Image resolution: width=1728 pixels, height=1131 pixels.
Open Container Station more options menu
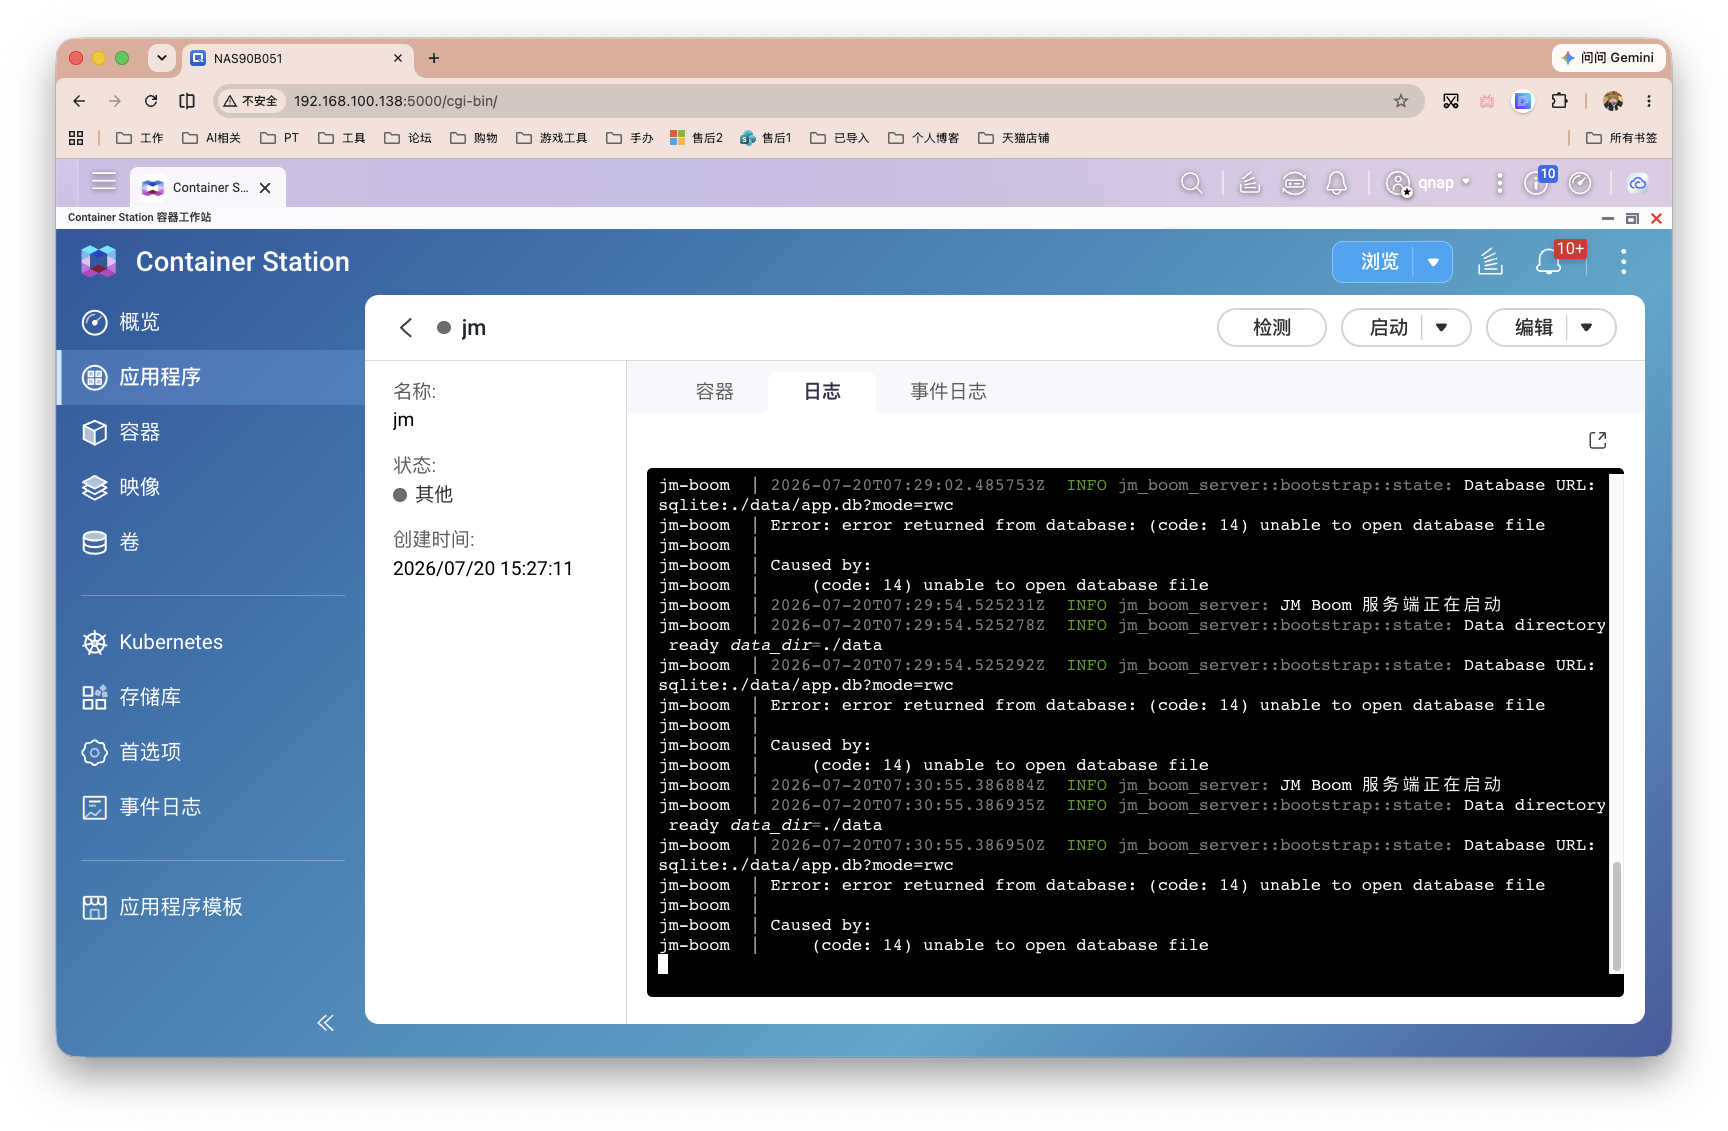pos(1623,262)
